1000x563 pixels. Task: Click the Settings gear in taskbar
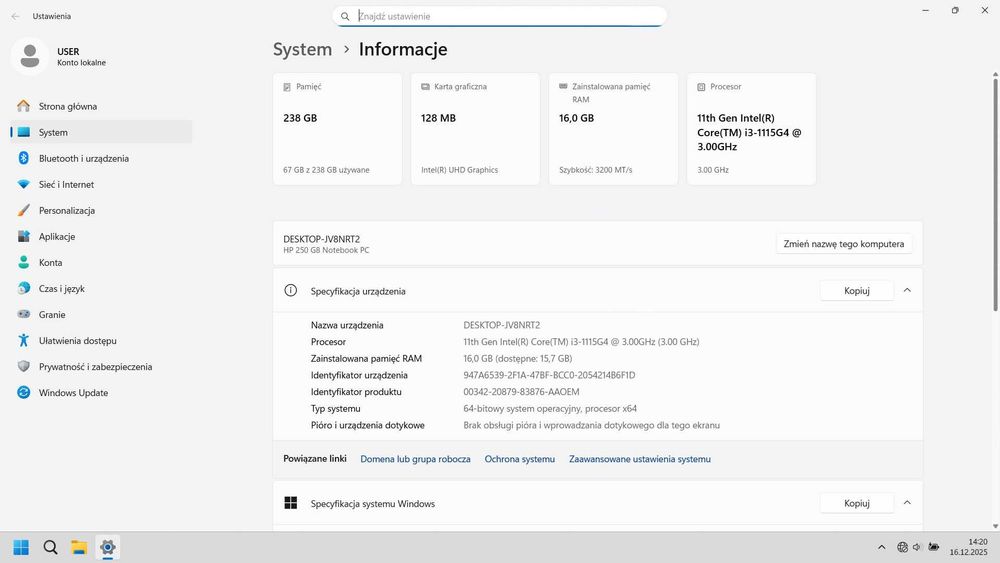108,547
